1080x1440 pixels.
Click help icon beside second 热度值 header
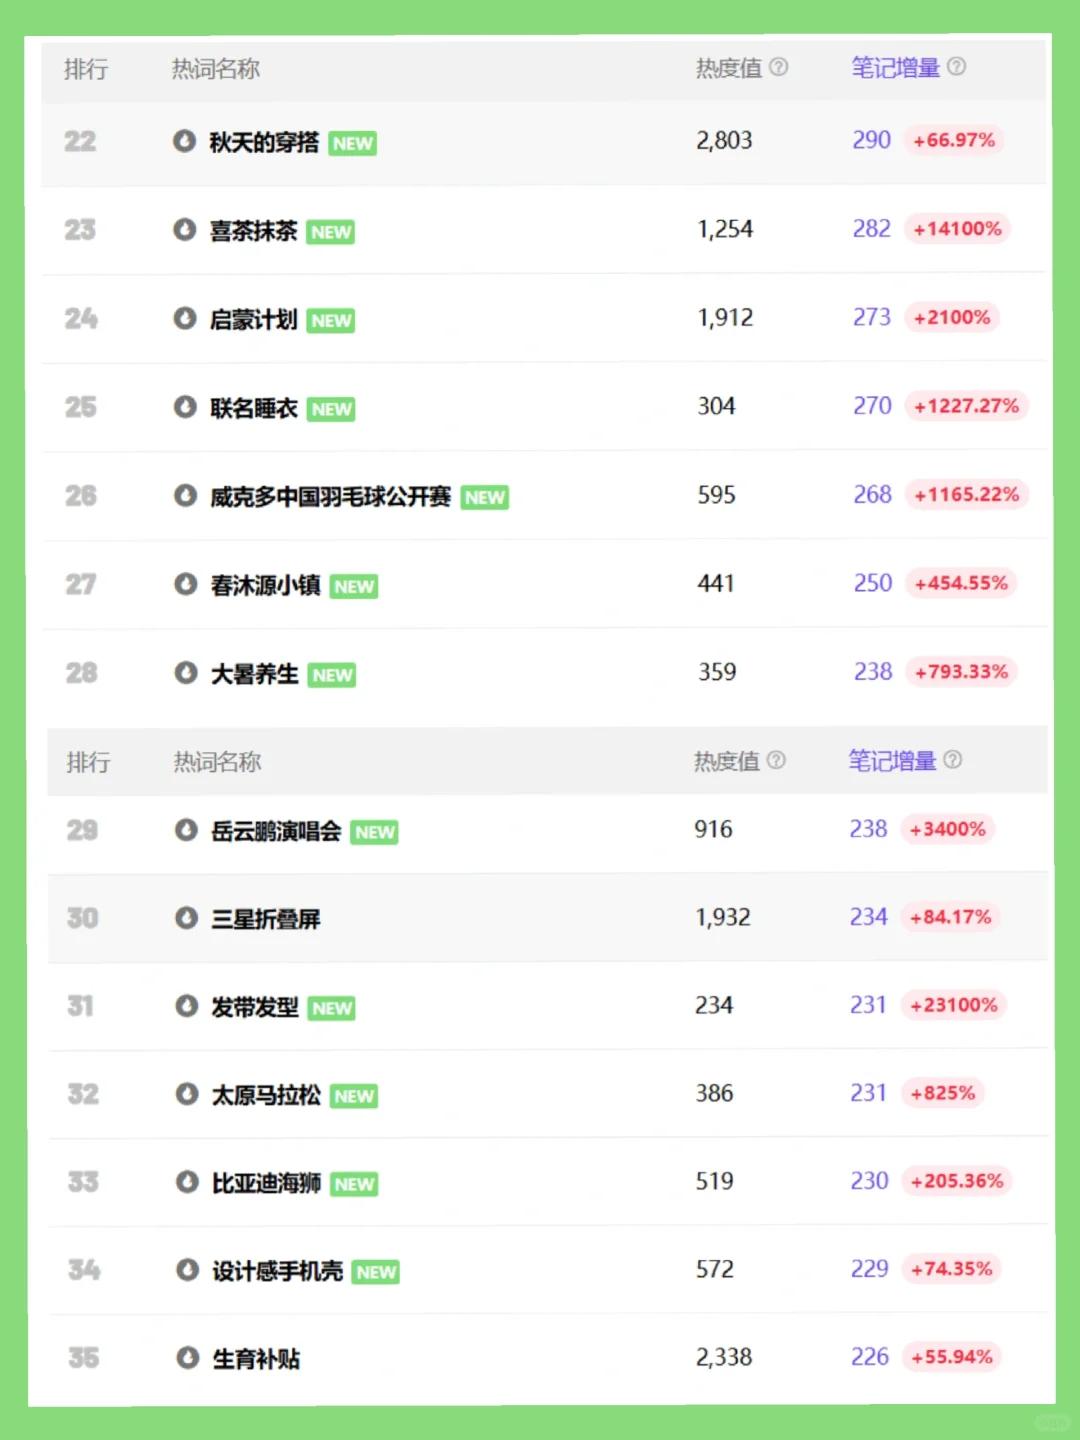click(776, 760)
